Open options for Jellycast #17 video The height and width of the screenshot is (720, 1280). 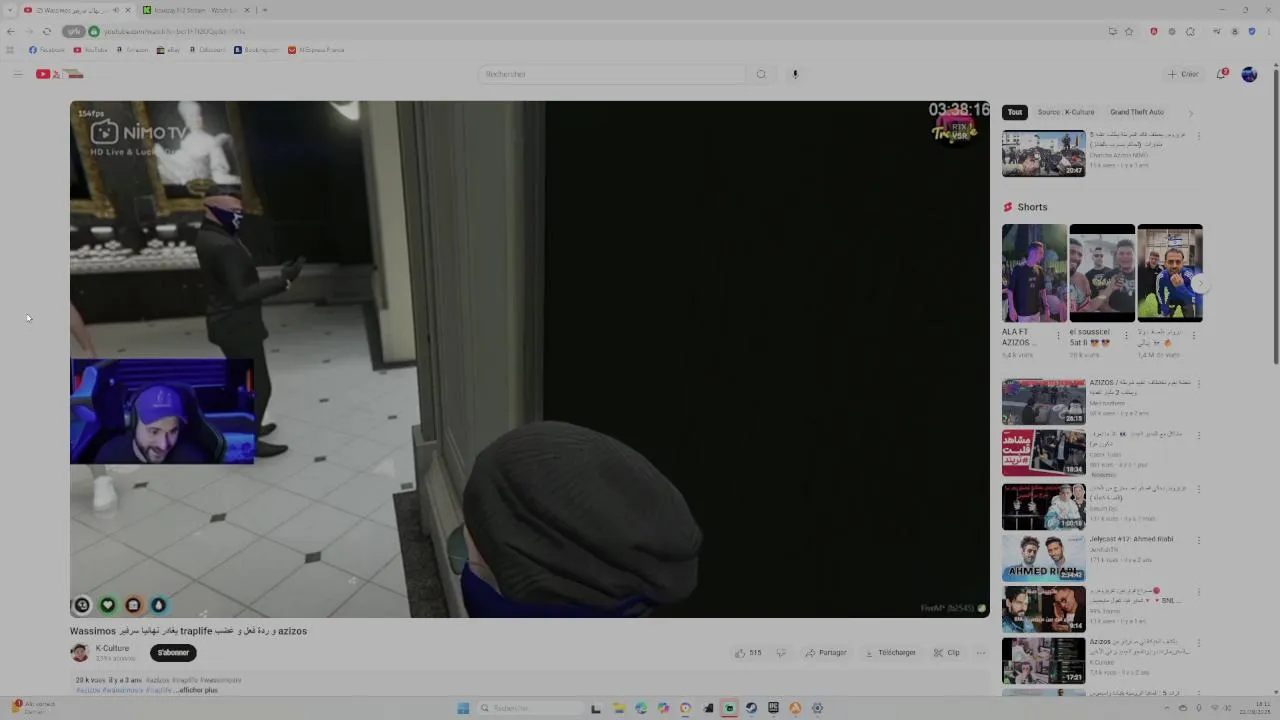point(1198,540)
